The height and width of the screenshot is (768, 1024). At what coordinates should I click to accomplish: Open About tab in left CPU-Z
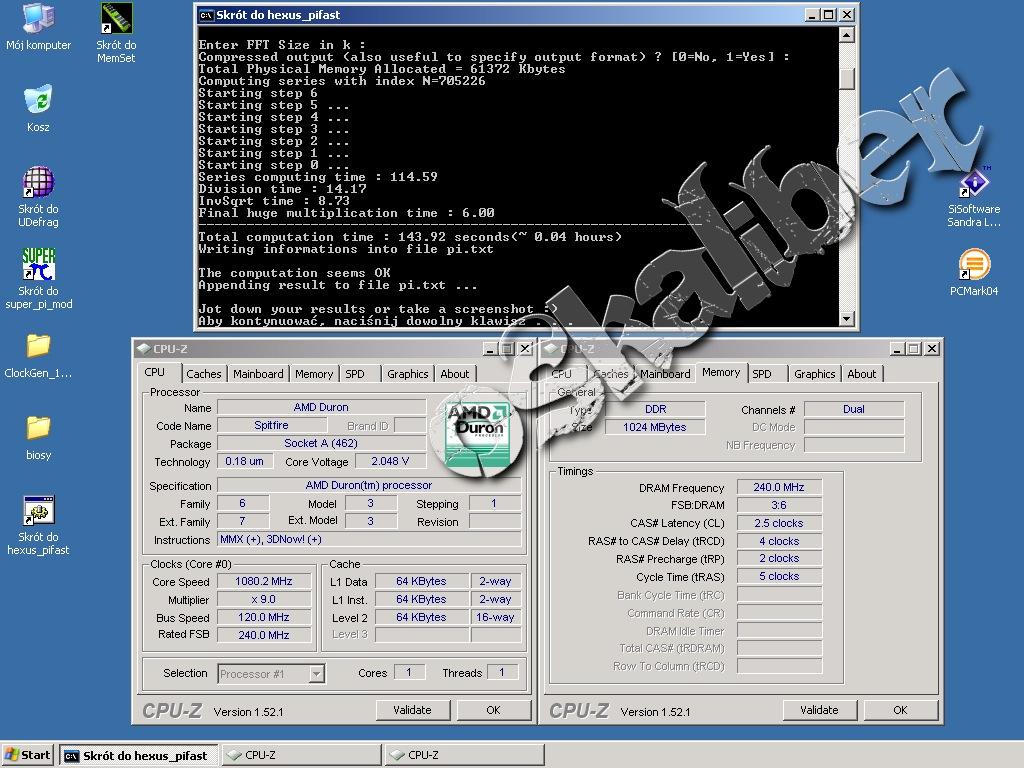(x=455, y=374)
